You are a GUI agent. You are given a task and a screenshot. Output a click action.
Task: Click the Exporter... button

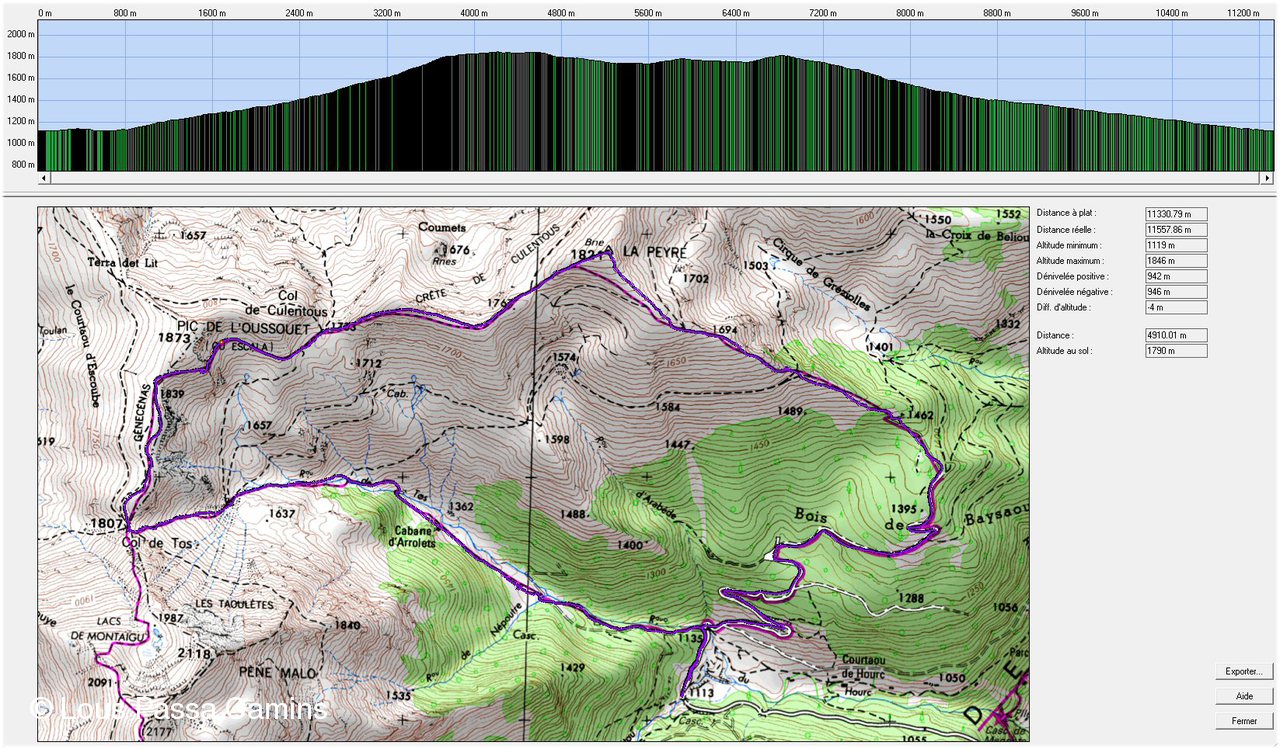1244,671
